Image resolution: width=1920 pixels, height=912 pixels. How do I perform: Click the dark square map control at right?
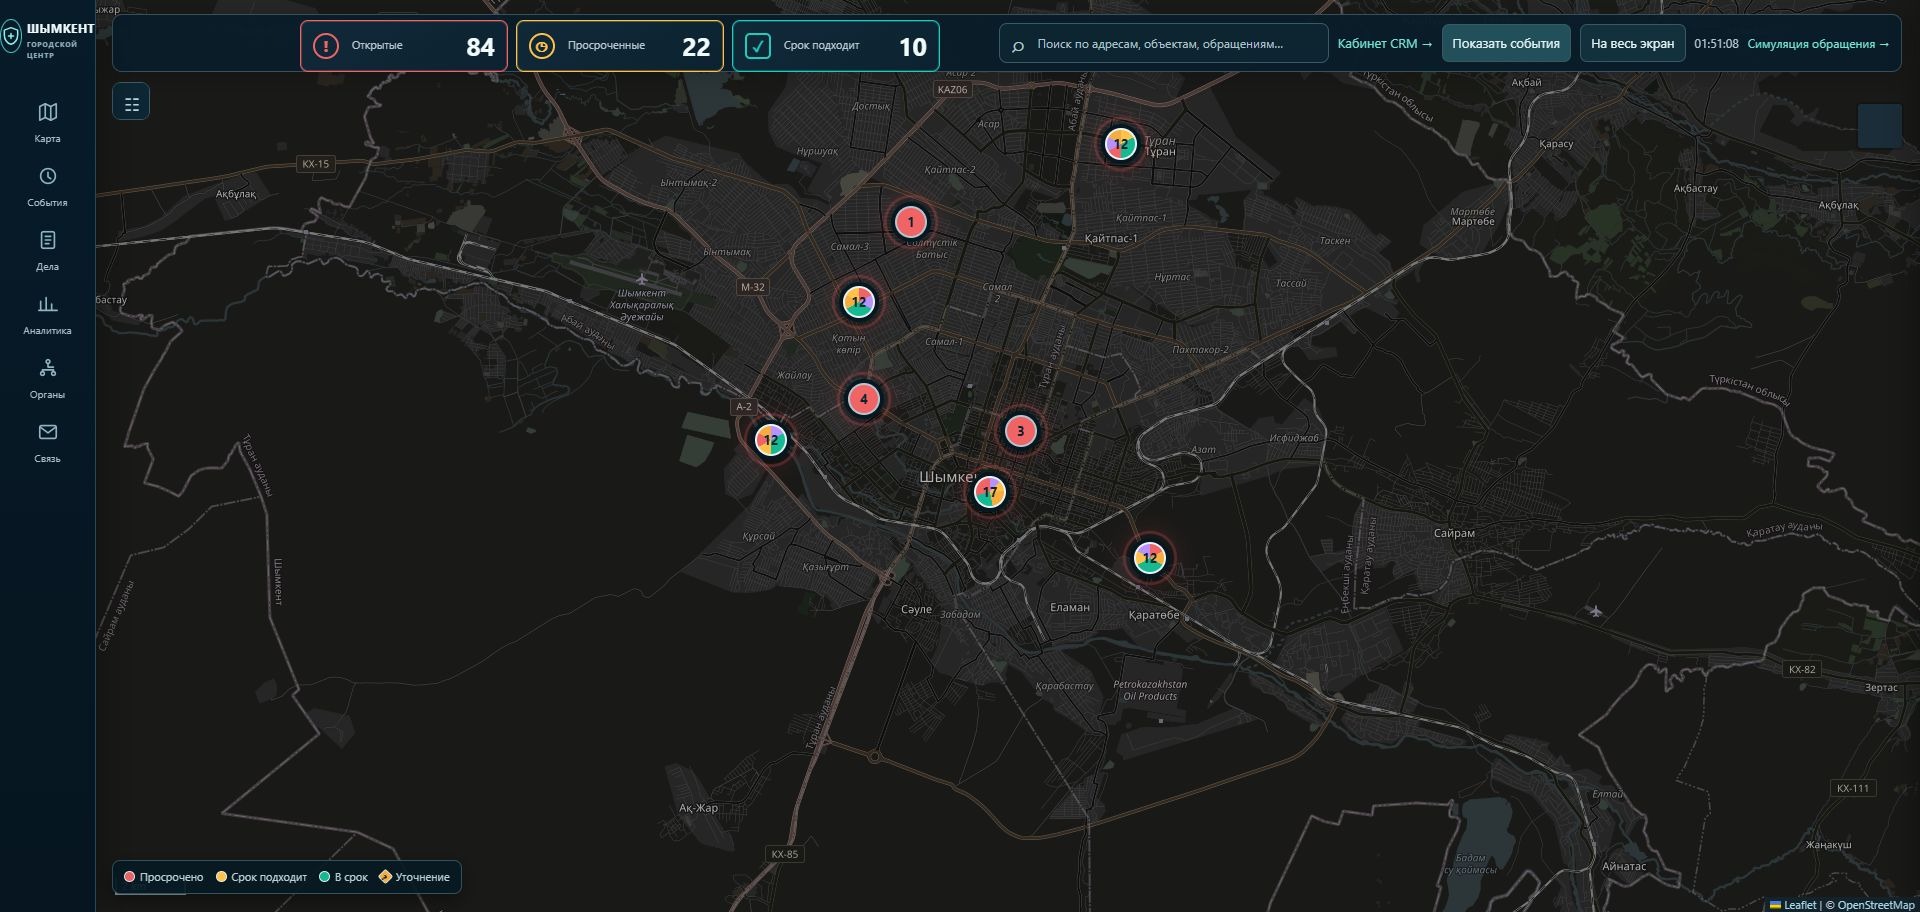(x=1880, y=126)
